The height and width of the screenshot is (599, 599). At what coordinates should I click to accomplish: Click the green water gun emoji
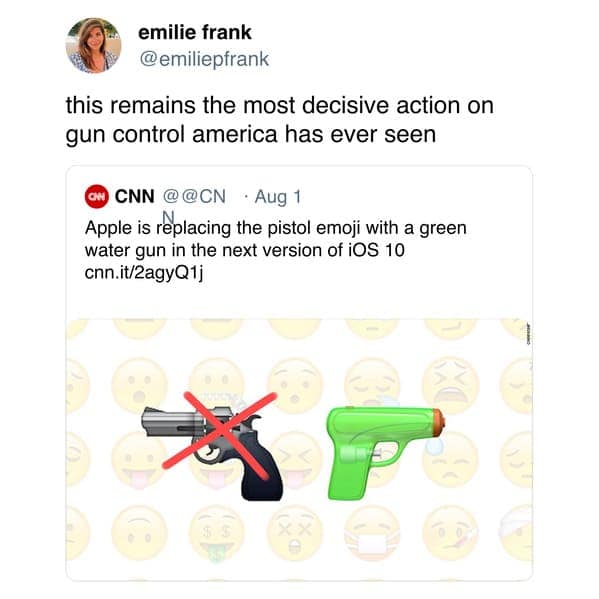[385, 453]
